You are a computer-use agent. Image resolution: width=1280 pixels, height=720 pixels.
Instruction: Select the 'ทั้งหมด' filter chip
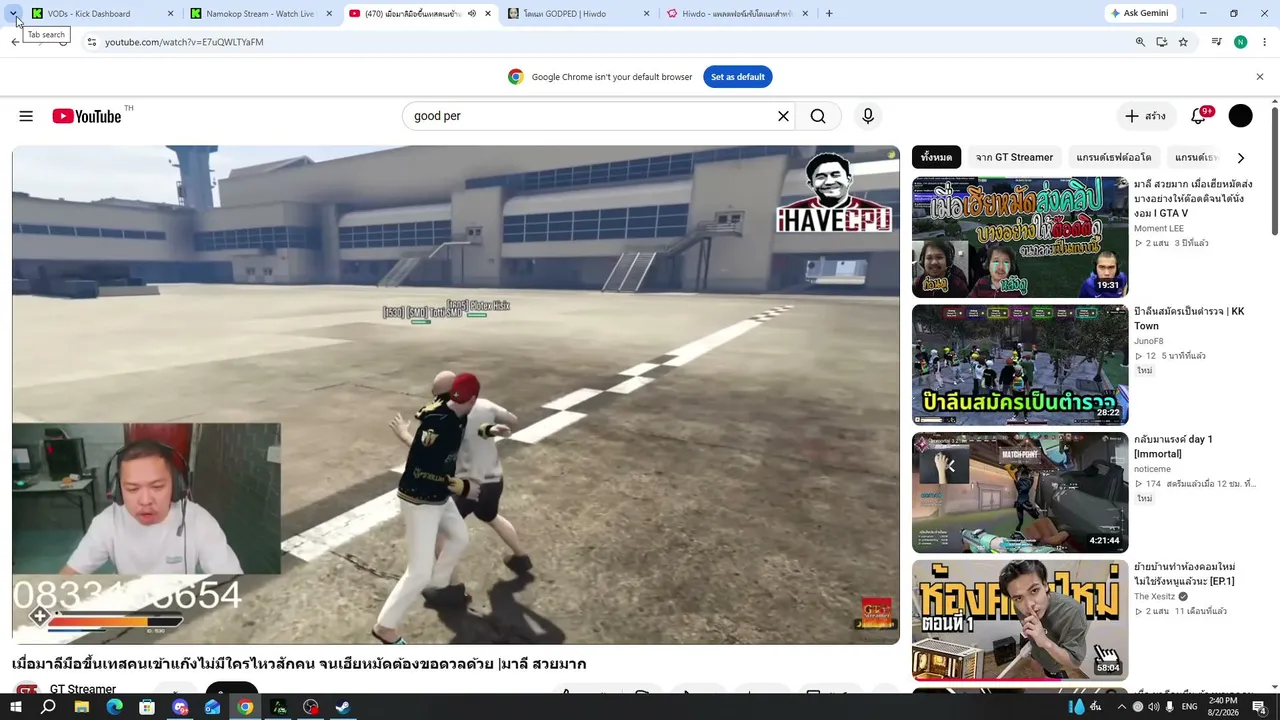pyautogui.click(x=936, y=157)
